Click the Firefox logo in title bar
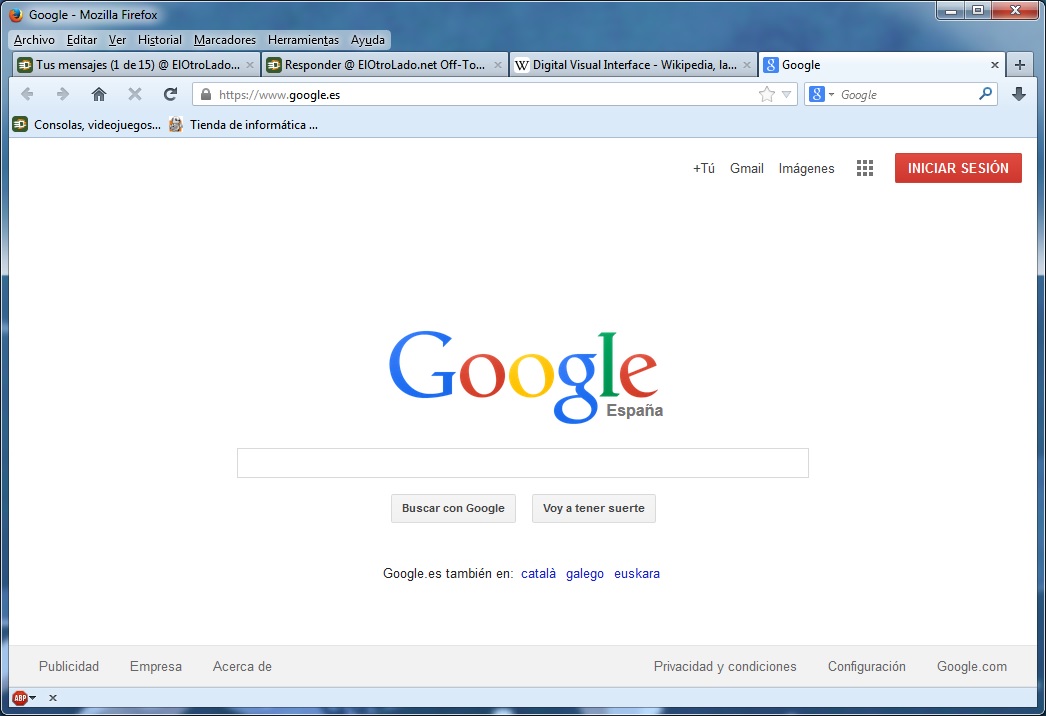The width and height of the screenshot is (1046, 716). point(16,14)
